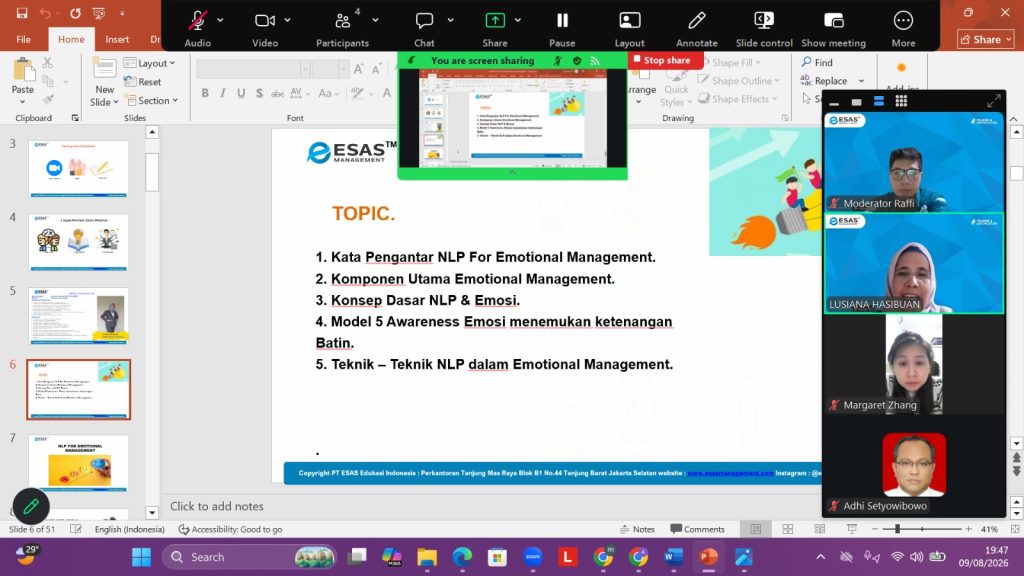The width and height of the screenshot is (1024, 576).
Task: Adjust the zoom slider handle
Action: pos(897,529)
